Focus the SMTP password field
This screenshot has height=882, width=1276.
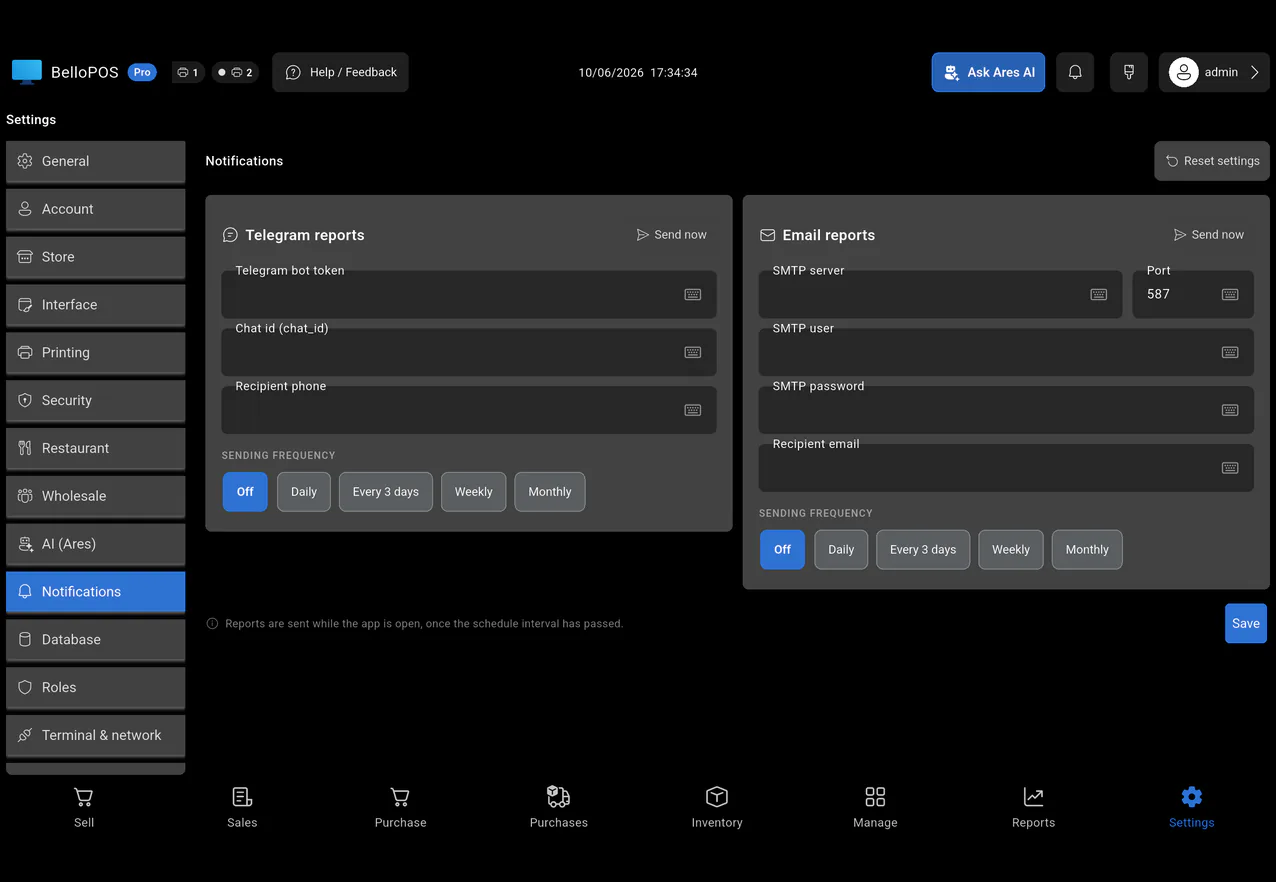(1006, 410)
